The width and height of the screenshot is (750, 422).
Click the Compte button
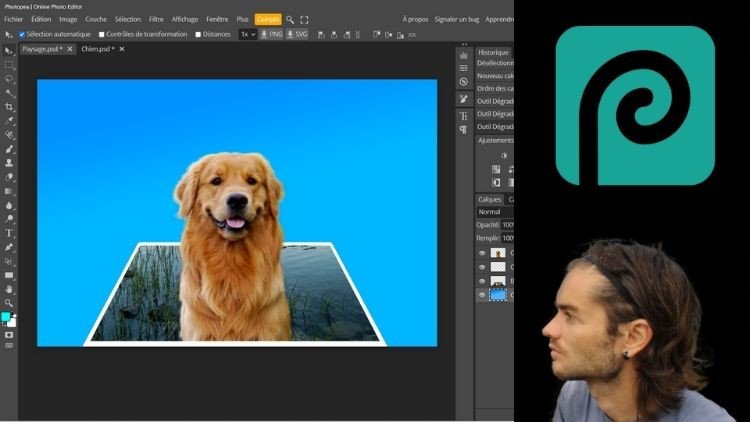point(268,19)
